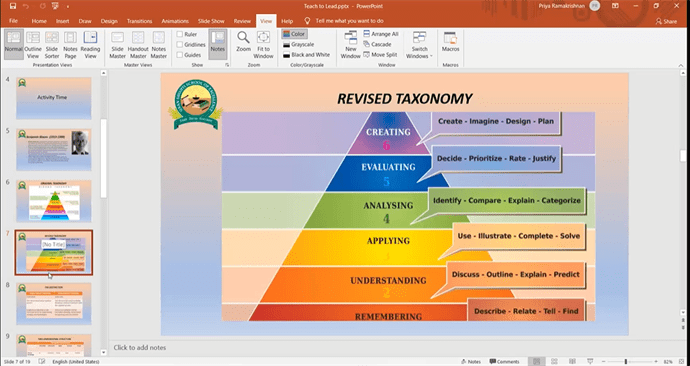
Task: Open Outline View from the ribbon
Action: [33, 44]
